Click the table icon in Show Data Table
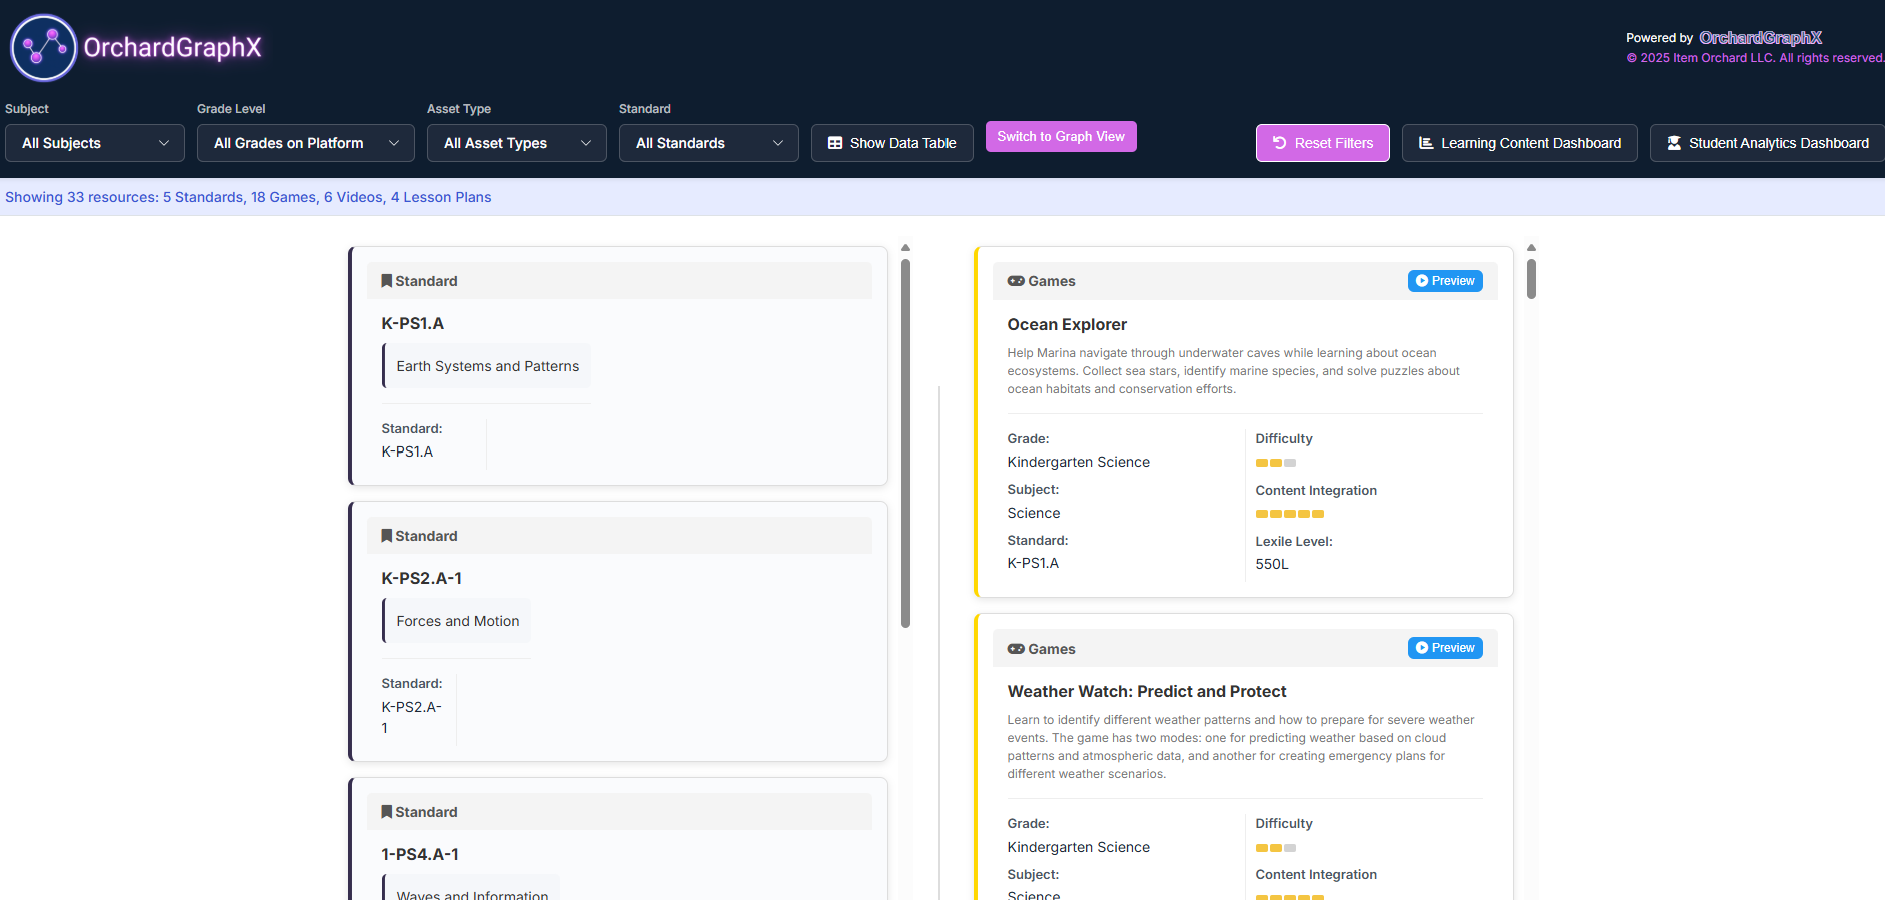 [x=835, y=143]
